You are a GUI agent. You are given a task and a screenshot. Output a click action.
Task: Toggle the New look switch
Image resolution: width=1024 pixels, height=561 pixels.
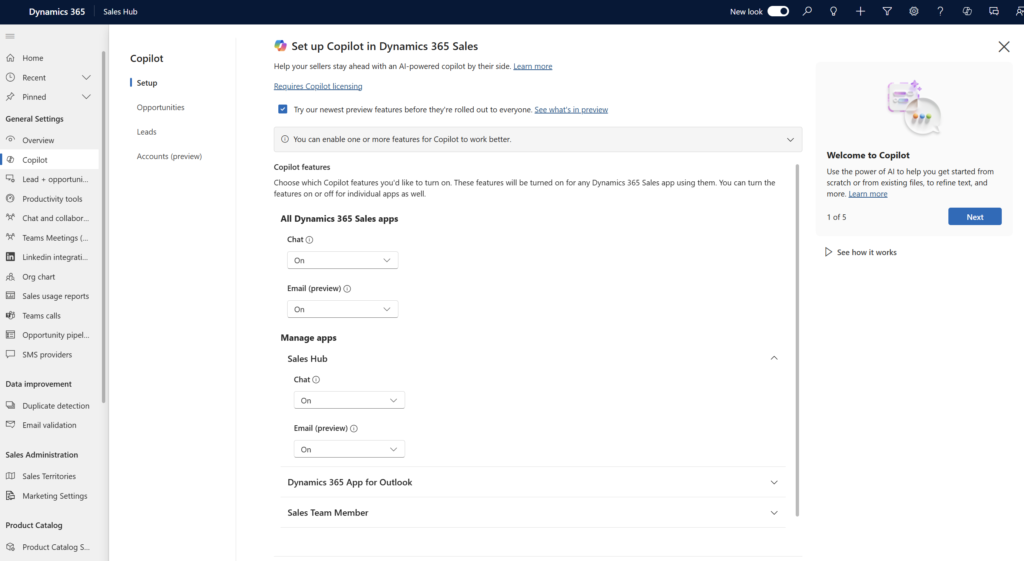778,11
